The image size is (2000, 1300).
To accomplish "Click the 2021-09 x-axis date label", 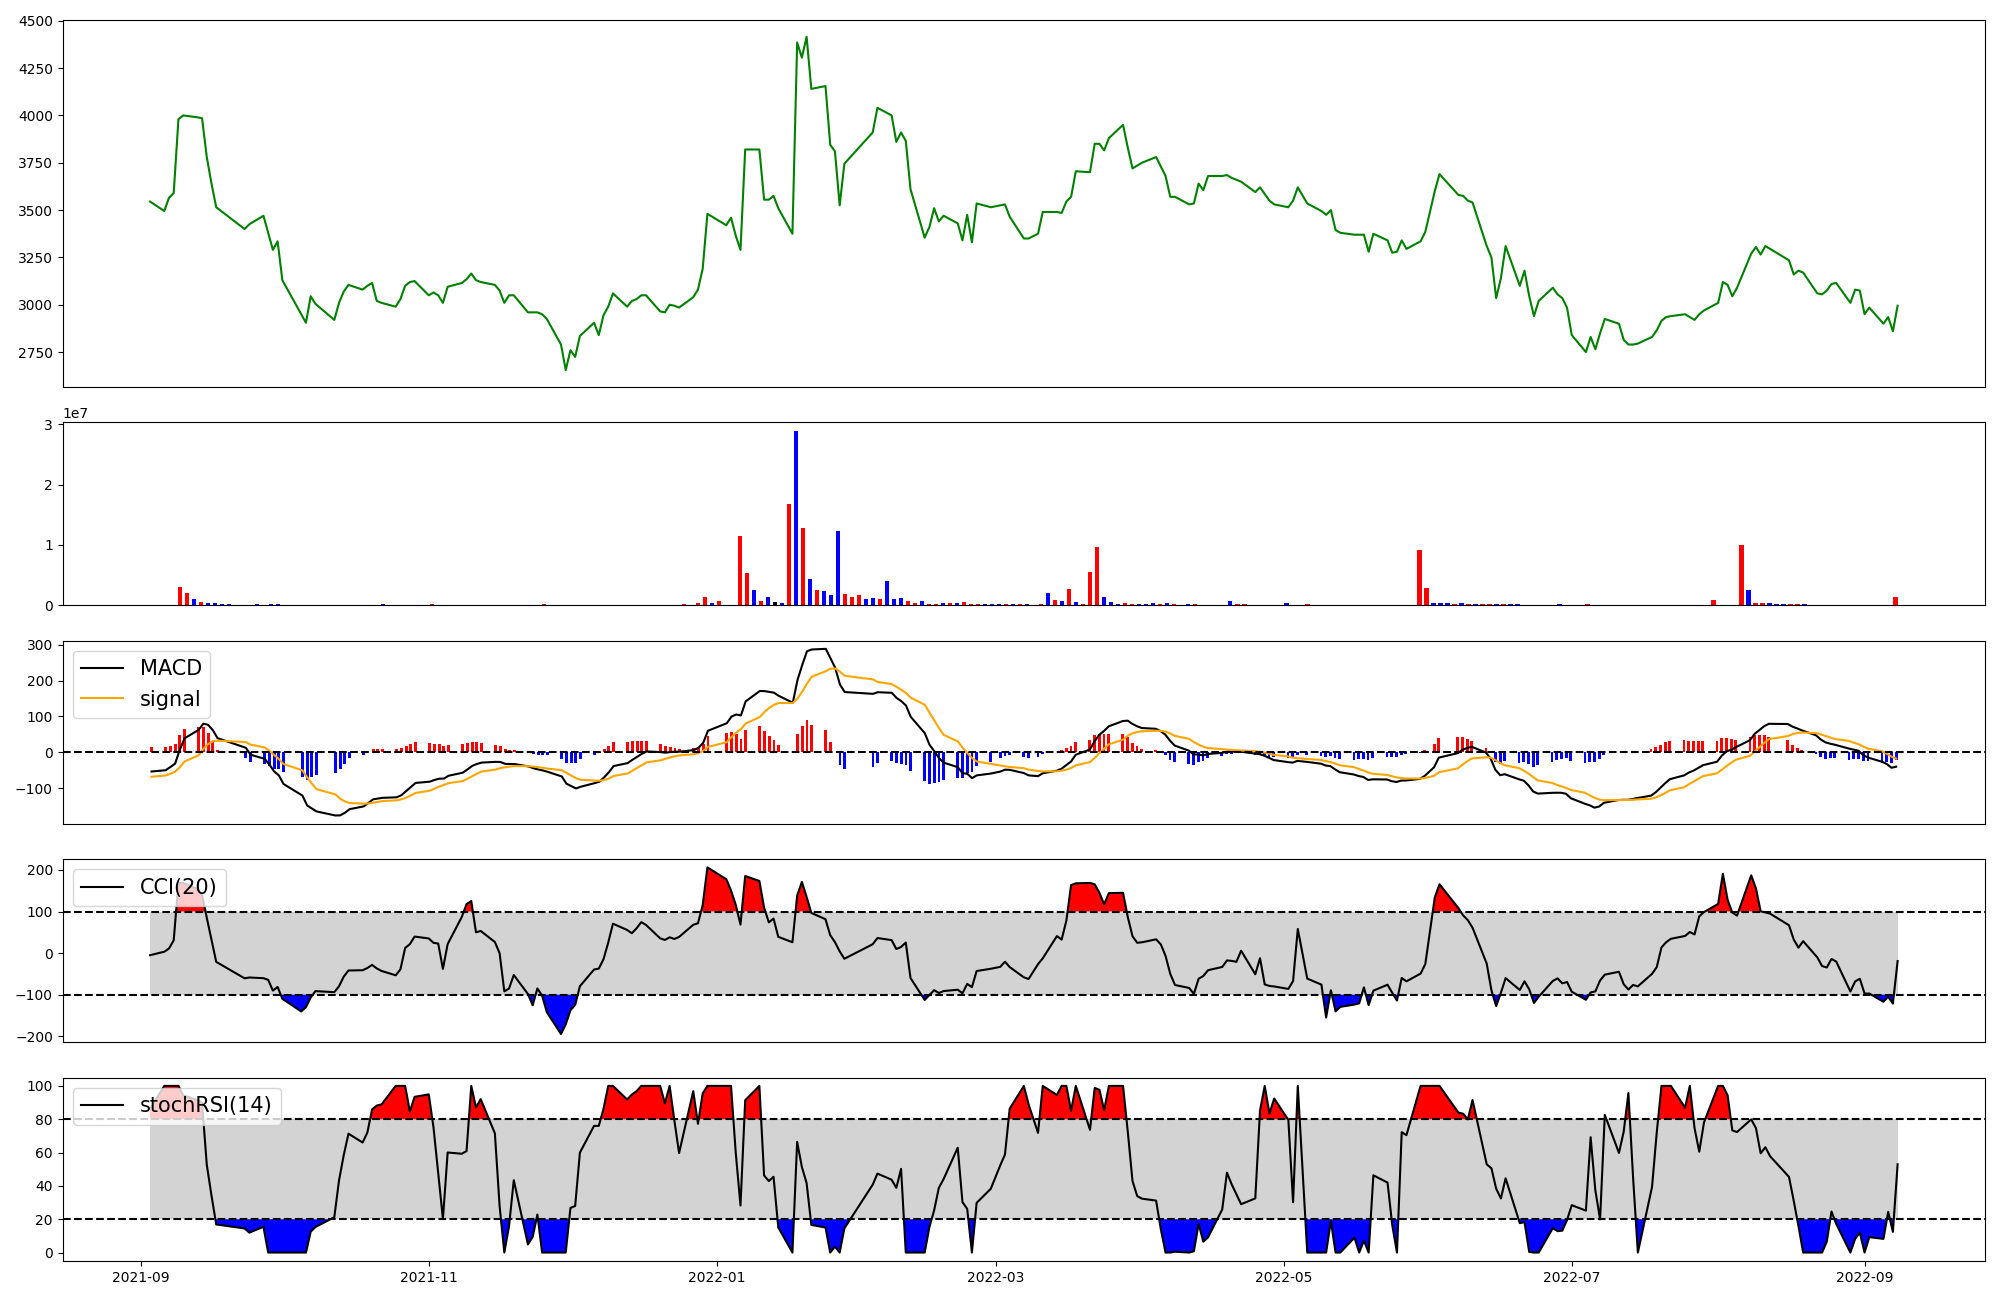I will (141, 1277).
